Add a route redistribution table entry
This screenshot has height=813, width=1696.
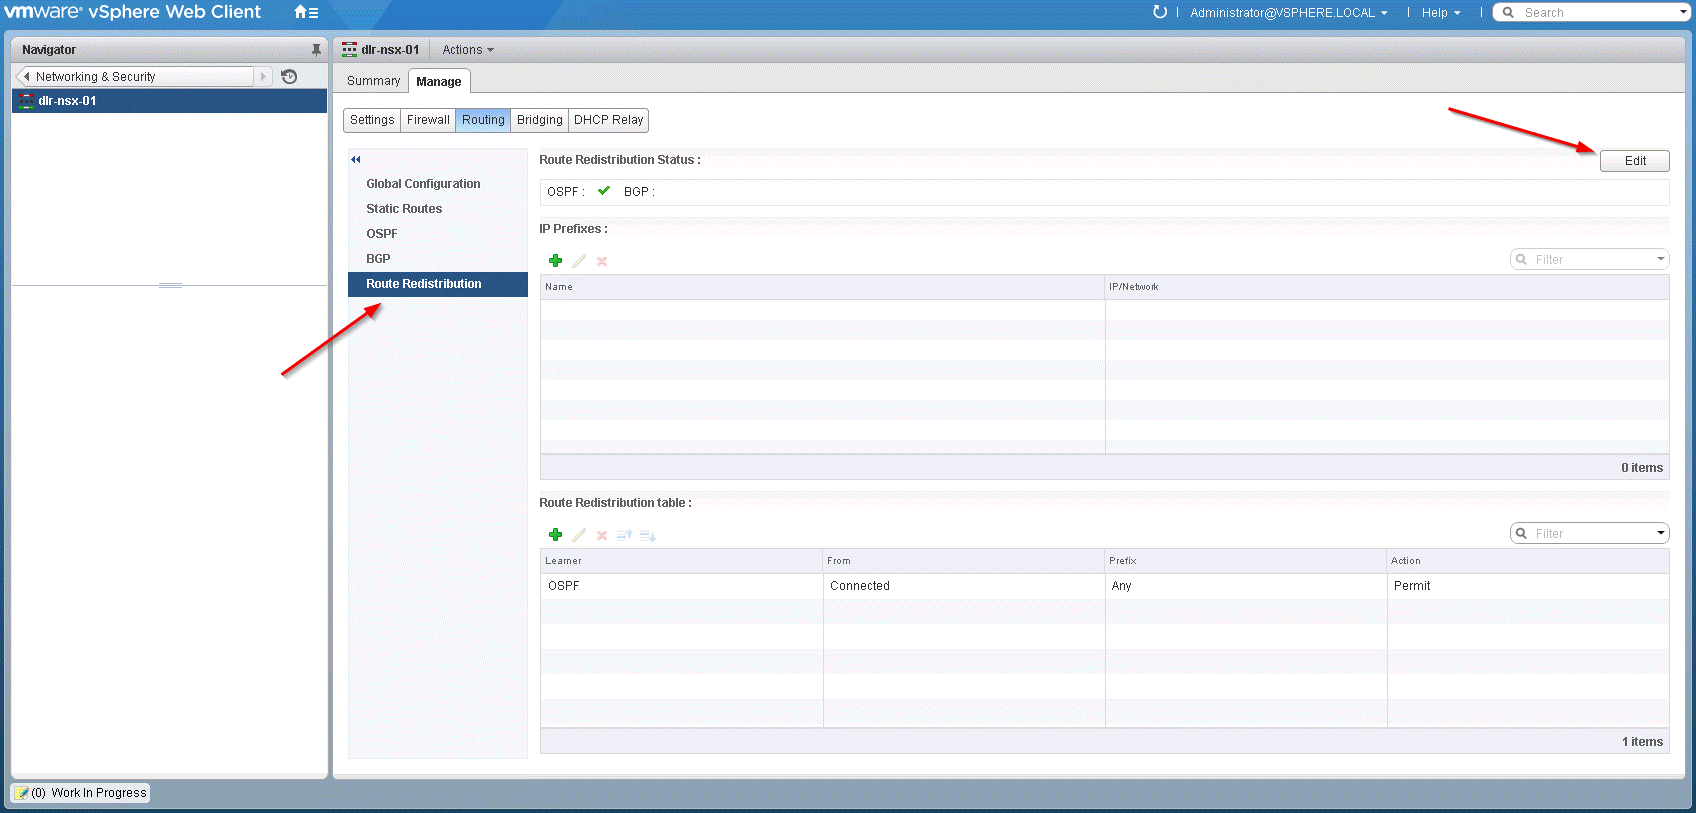(x=556, y=535)
